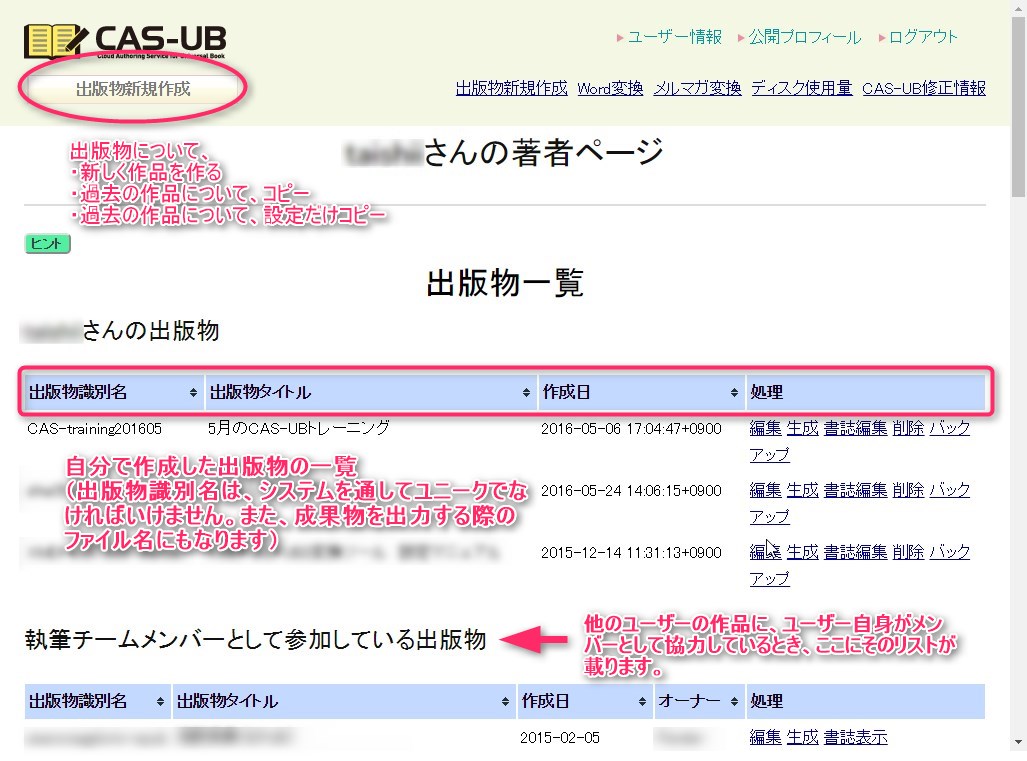Click ログアウト to sign out
Viewport: 1027px width, 761px height.
[x=923, y=37]
